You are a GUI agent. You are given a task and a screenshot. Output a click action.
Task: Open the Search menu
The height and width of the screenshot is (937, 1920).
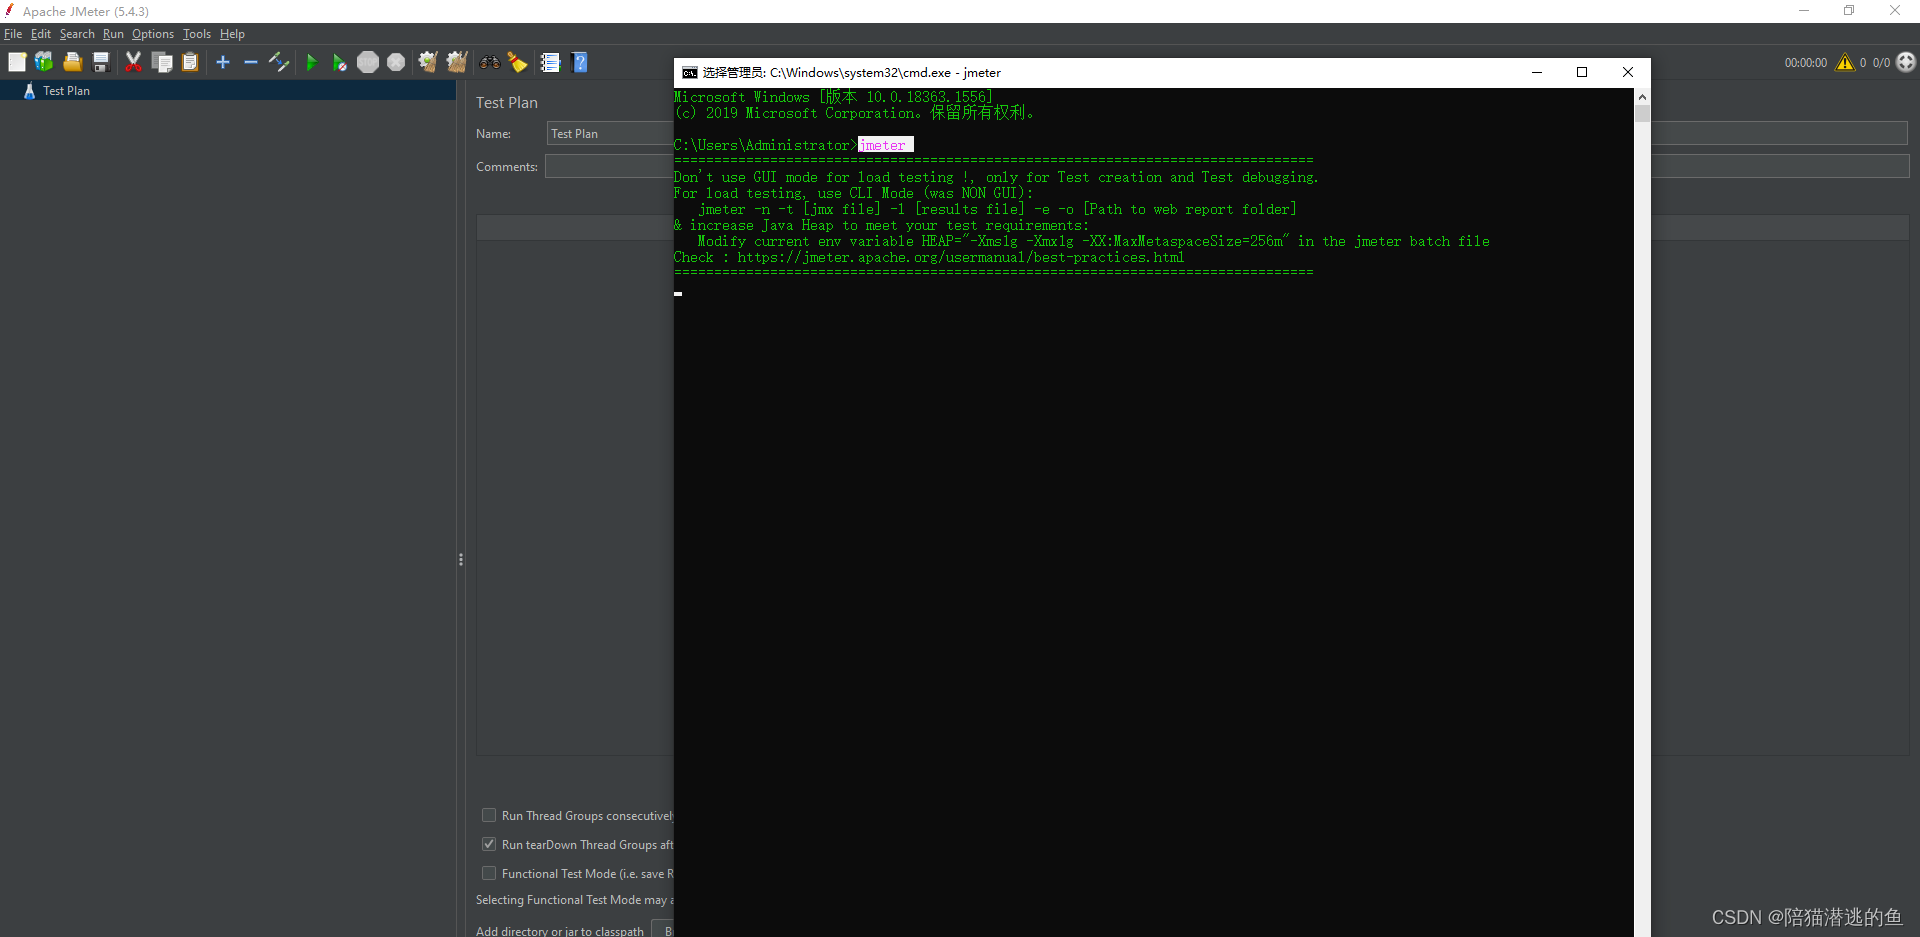tap(77, 34)
